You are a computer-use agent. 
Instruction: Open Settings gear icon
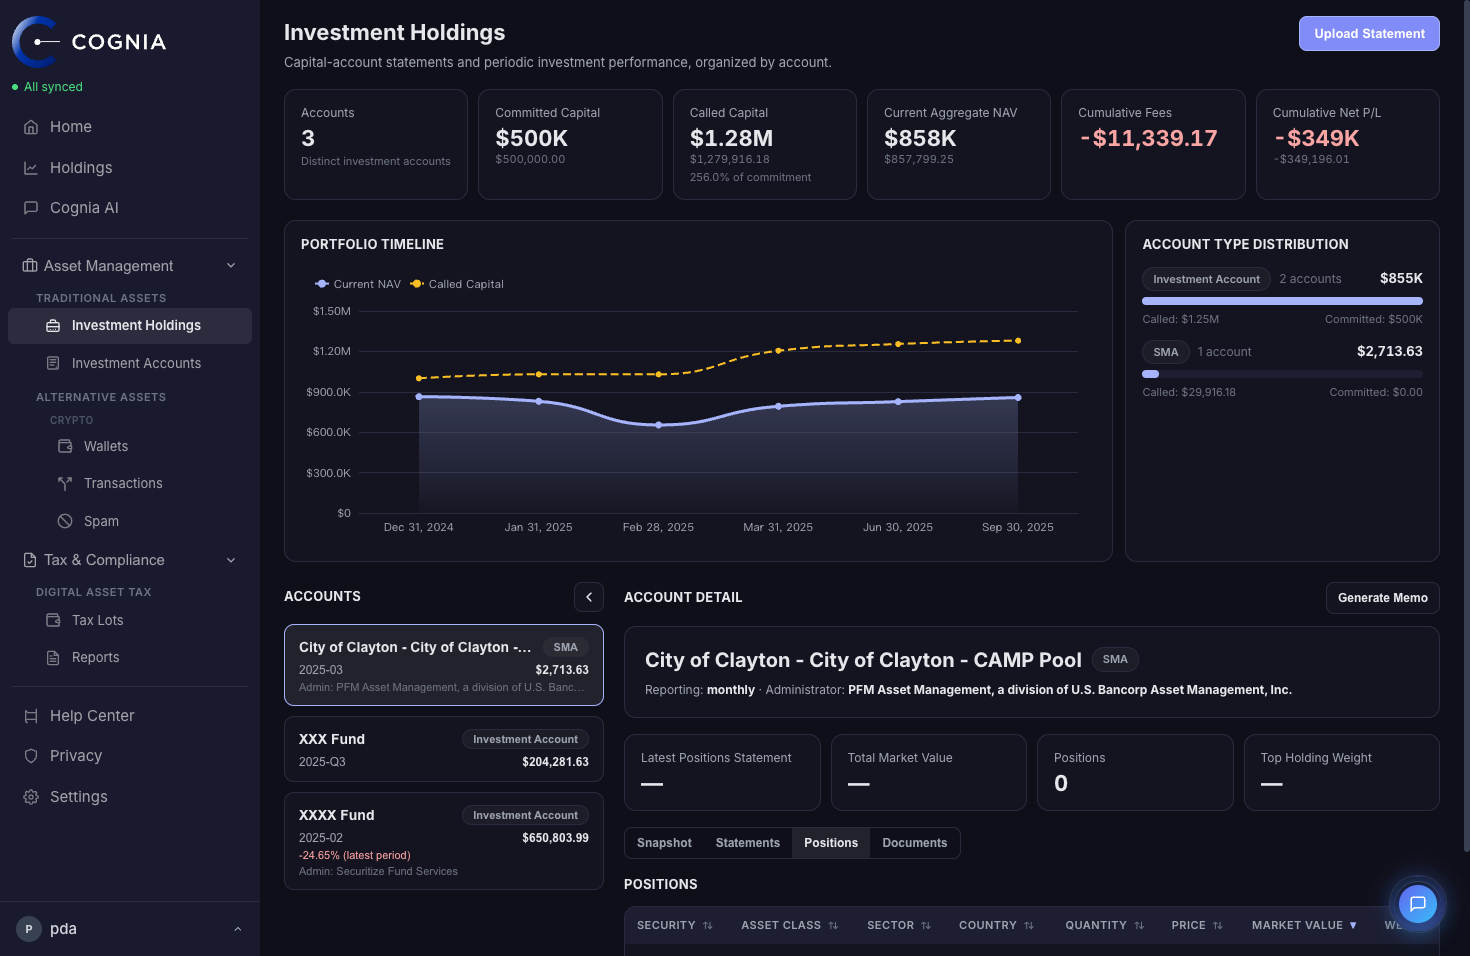pos(31,797)
